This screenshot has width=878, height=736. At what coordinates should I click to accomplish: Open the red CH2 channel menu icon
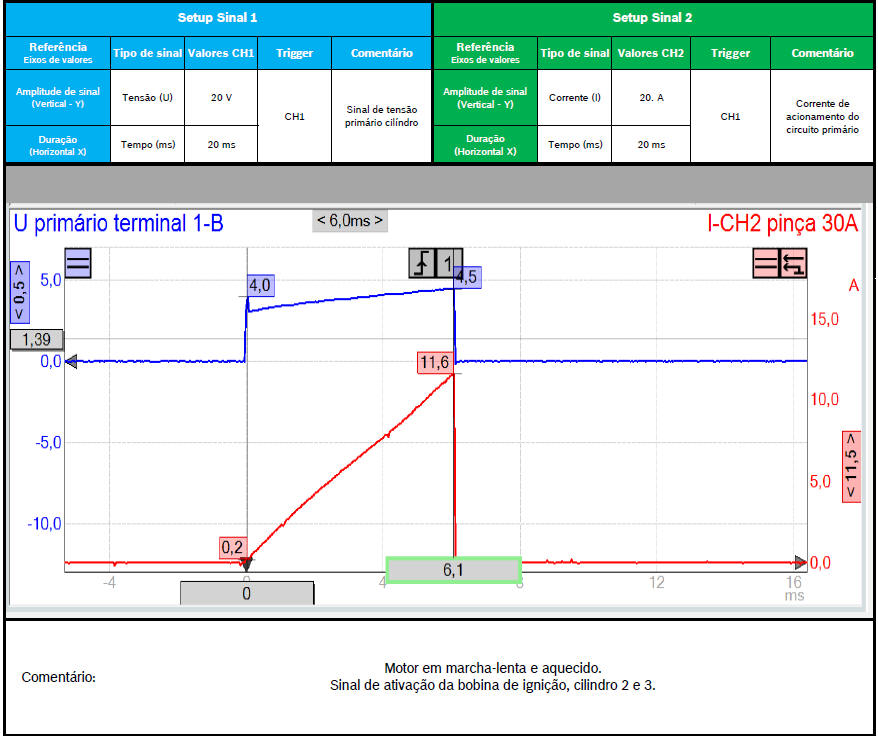click(766, 263)
